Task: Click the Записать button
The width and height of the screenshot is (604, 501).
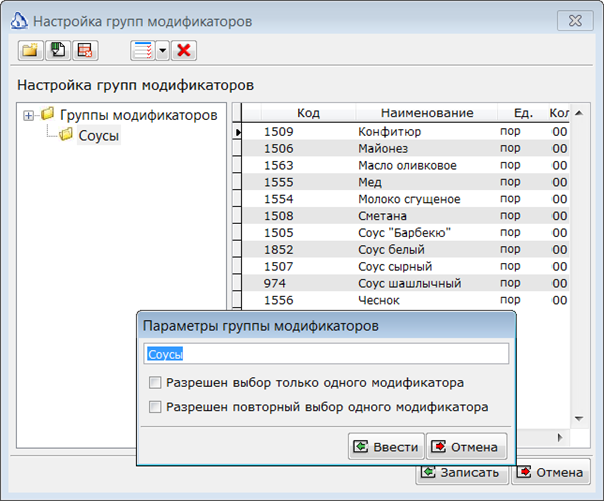Action: click(462, 472)
